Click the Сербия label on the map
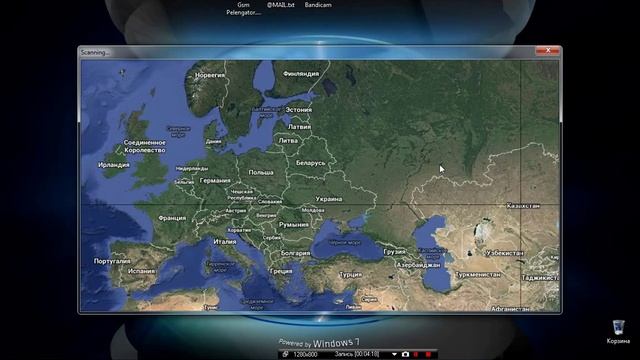640x360 pixels. click(272, 238)
